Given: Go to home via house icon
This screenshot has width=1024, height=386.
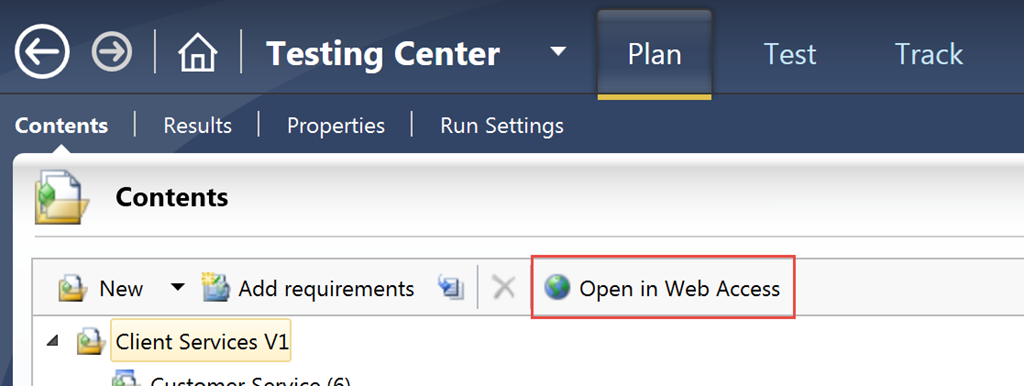Looking at the screenshot, I should pyautogui.click(x=197, y=52).
